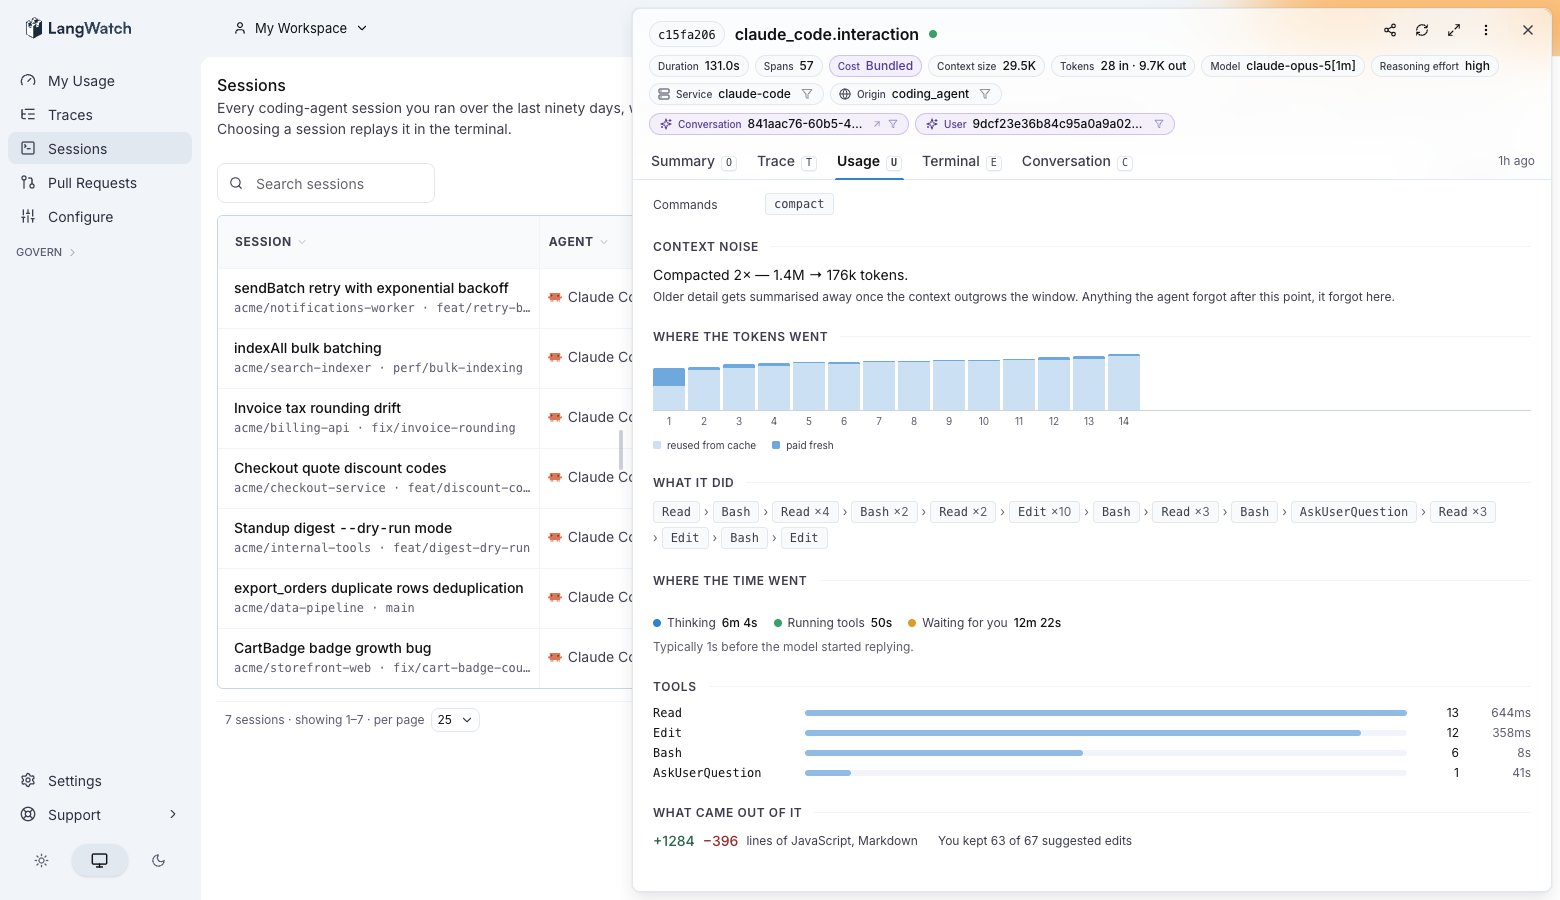Expand the trace panel to full view
This screenshot has width=1560, height=900.
tap(1454, 30)
